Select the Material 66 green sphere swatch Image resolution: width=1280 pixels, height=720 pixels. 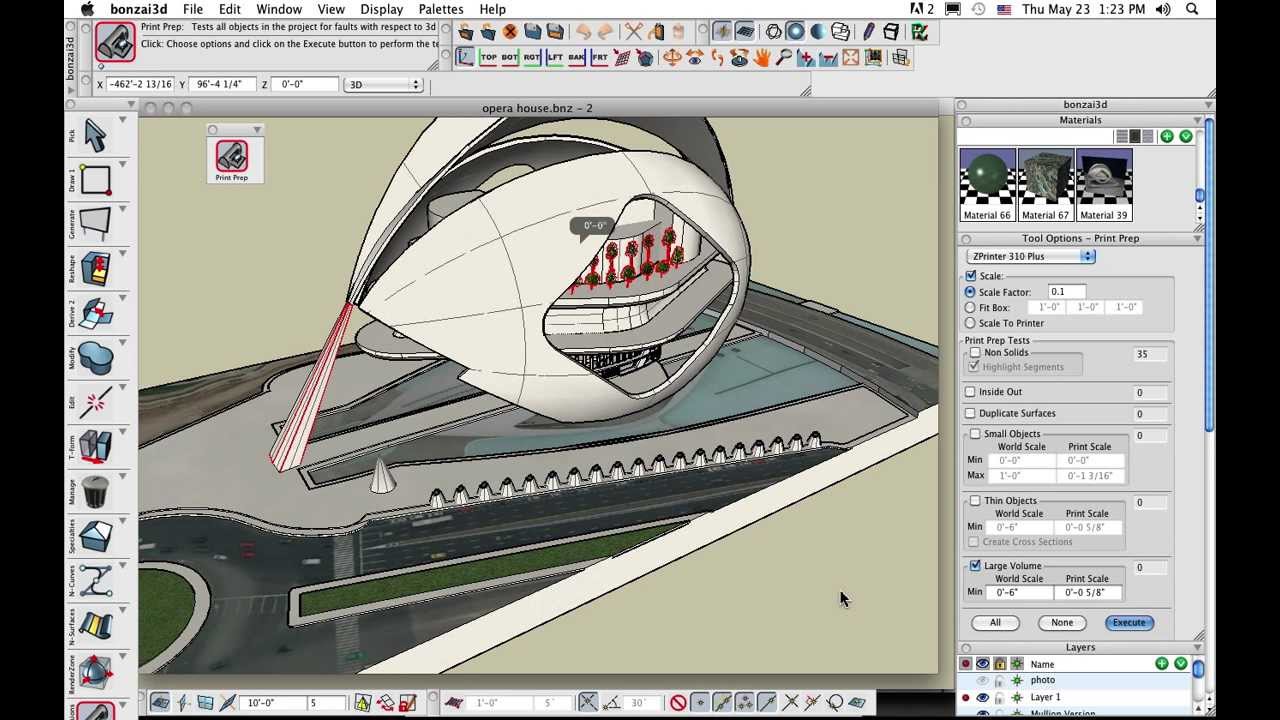(987, 184)
